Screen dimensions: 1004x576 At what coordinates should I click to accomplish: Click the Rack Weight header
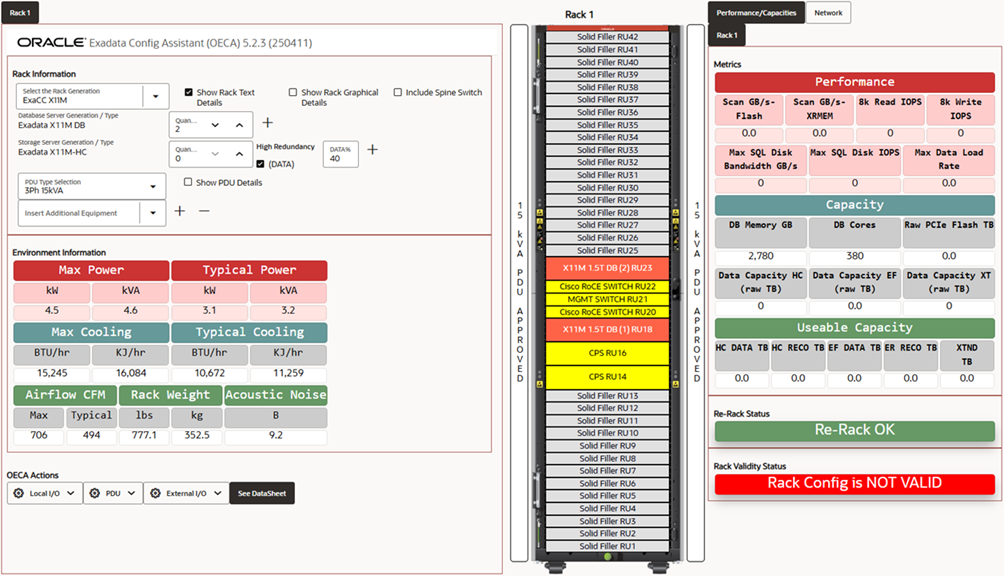pyautogui.click(x=170, y=395)
